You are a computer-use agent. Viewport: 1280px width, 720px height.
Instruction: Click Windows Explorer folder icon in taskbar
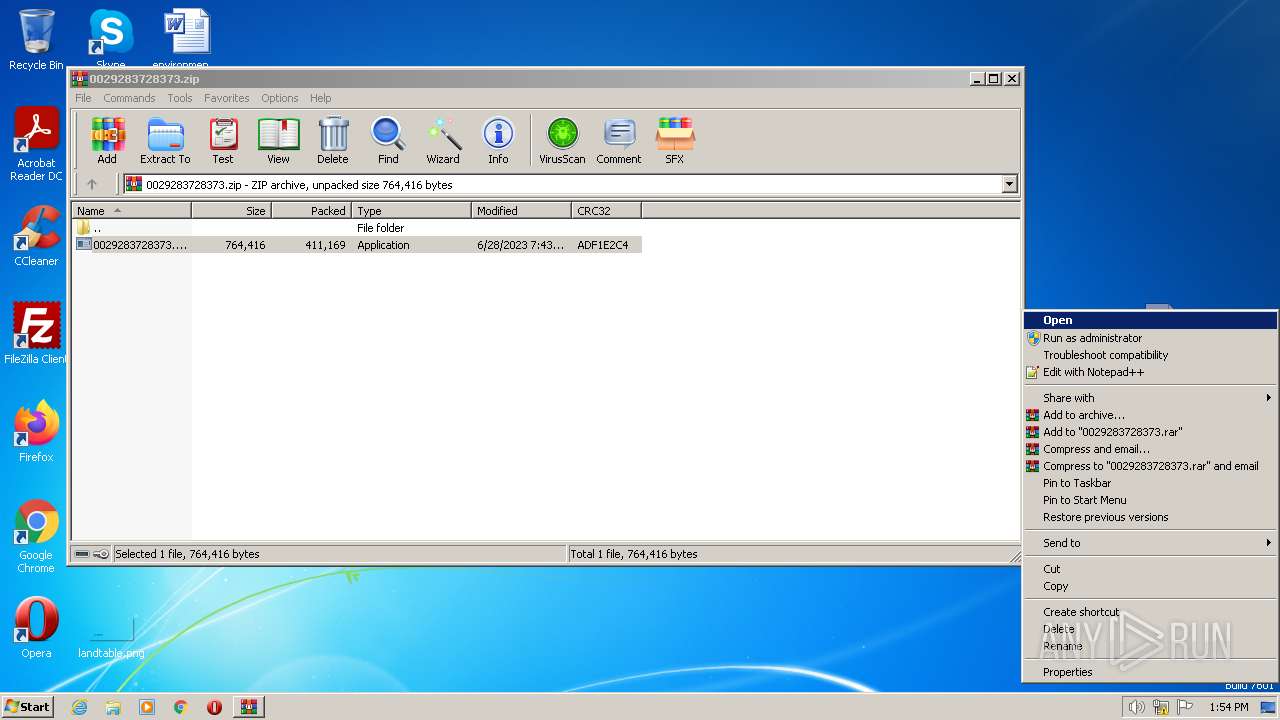pos(113,707)
